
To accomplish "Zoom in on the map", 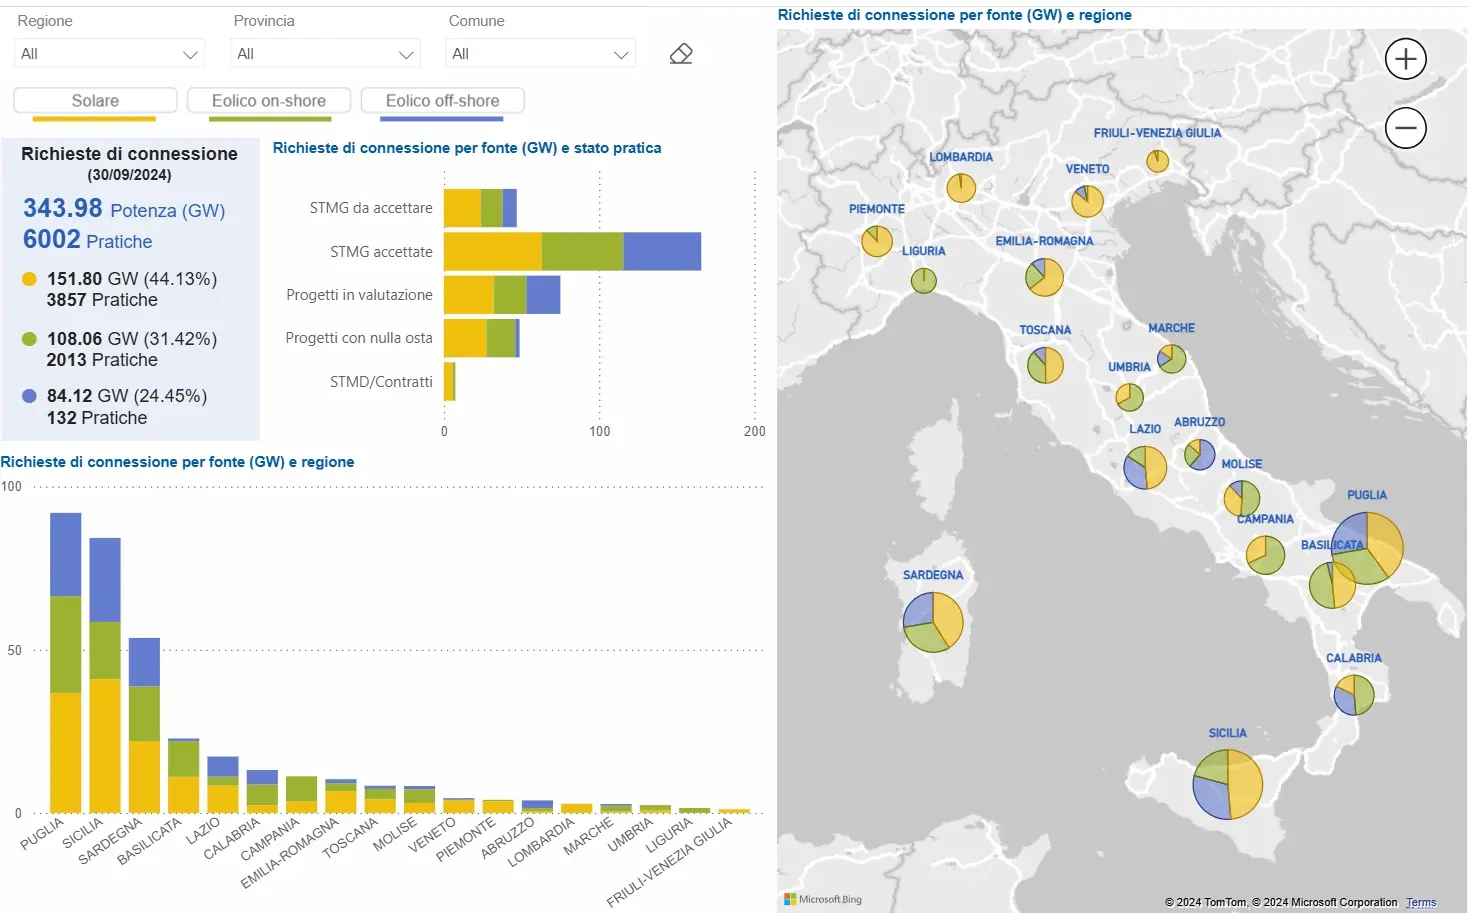I will [x=1405, y=59].
